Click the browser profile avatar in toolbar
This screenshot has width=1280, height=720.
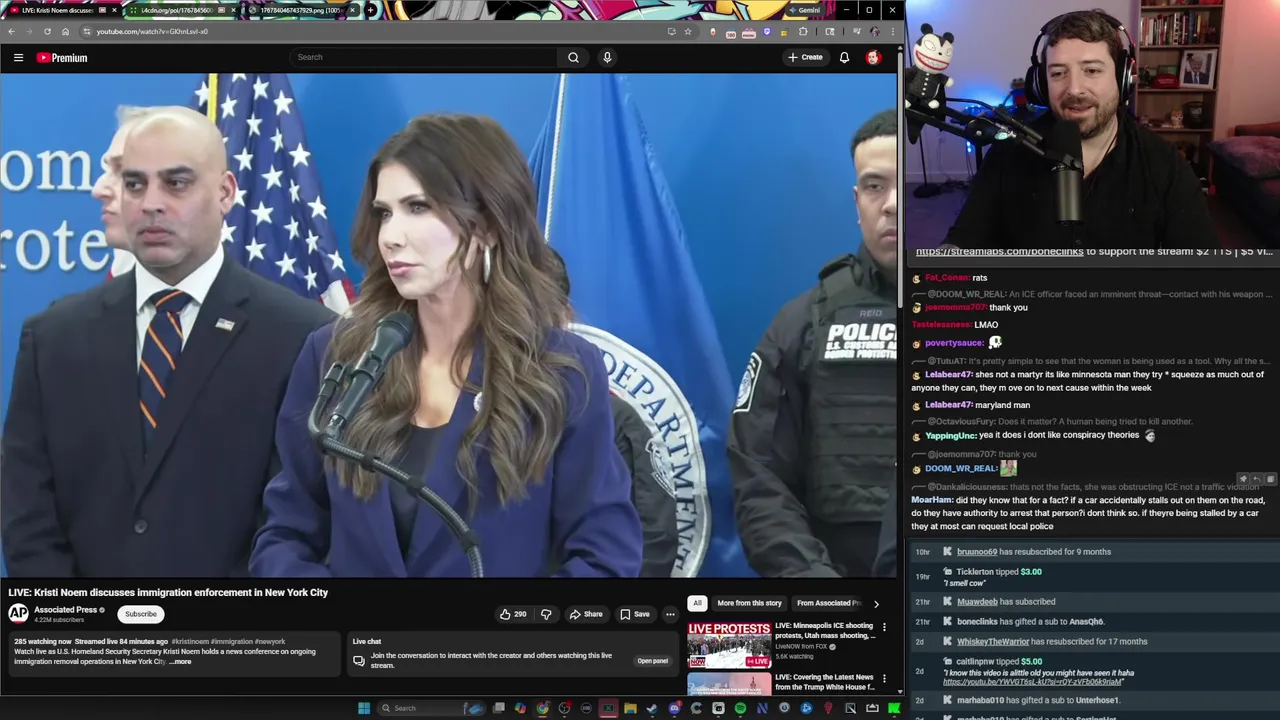pyautogui.click(x=875, y=31)
